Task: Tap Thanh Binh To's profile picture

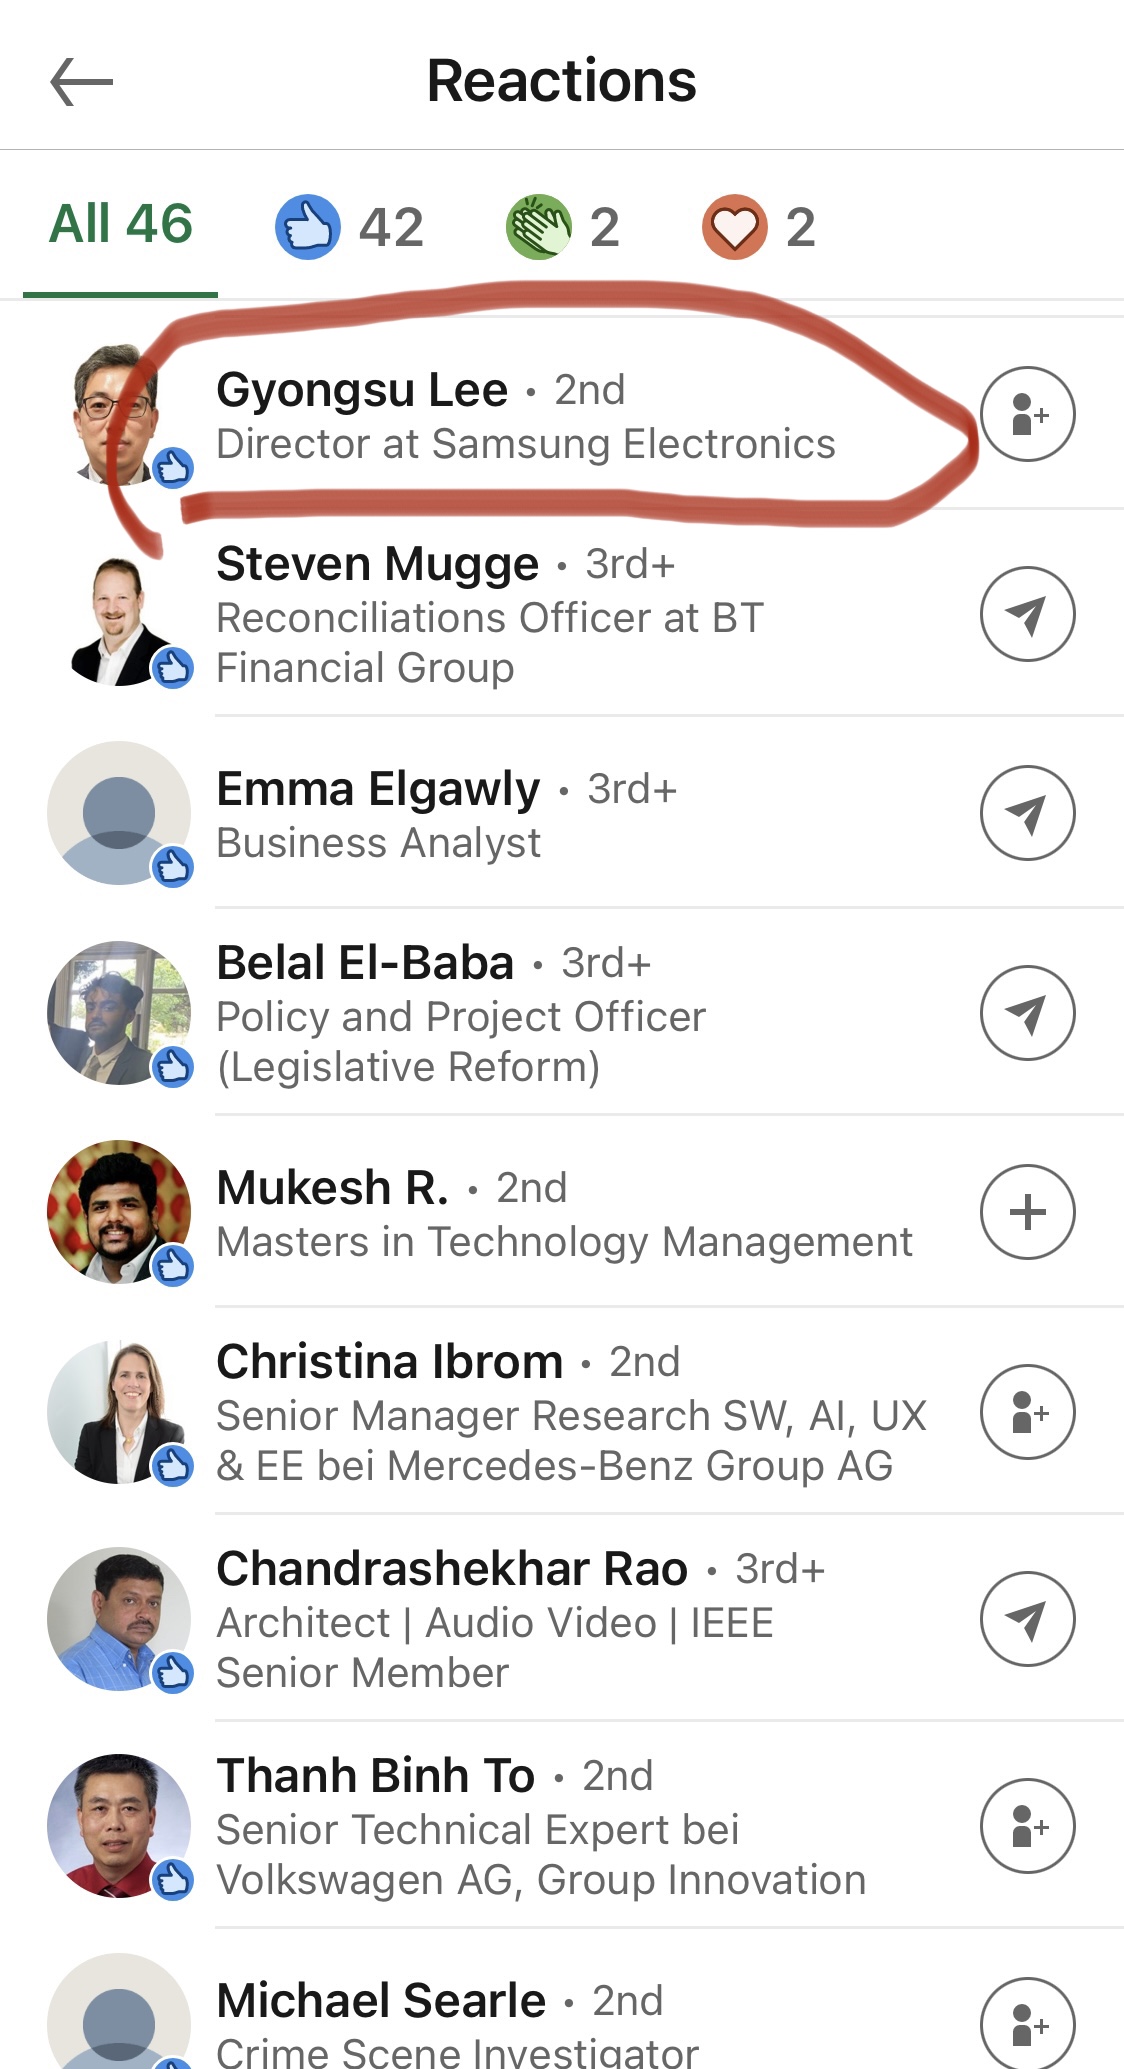Action: pyautogui.click(x=119, y=1826)
